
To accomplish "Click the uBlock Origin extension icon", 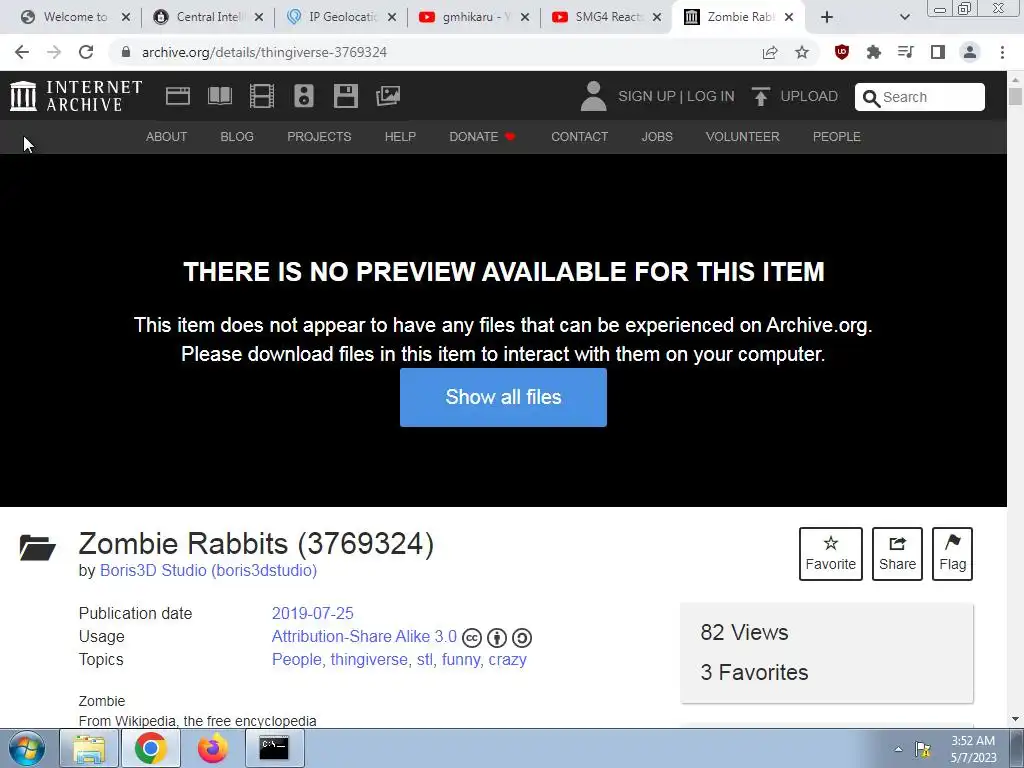I will pyautogui.click(x=842, y=52).
